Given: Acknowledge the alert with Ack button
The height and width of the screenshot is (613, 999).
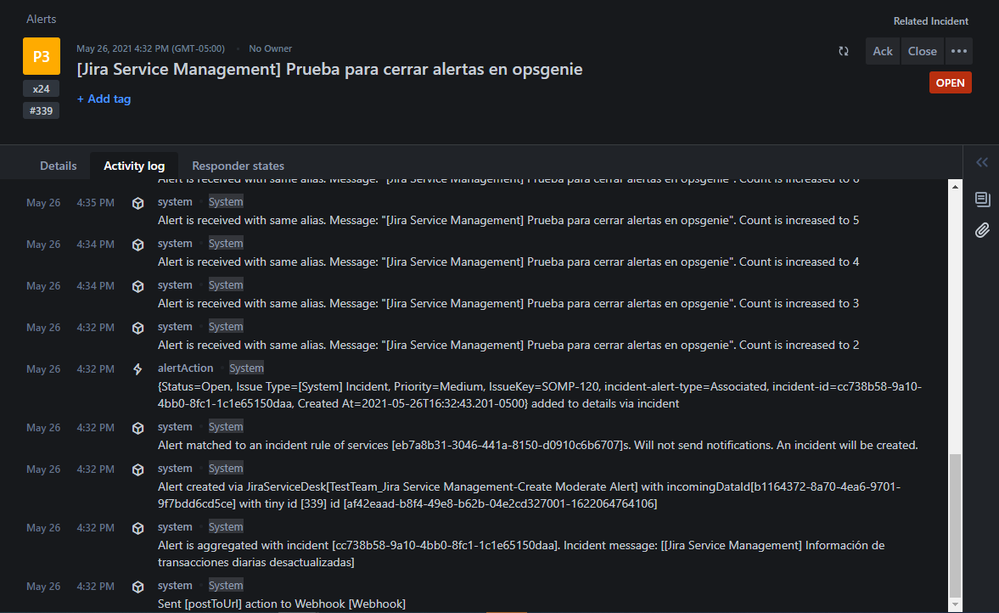Looking at the screenshot, I should (882, 51).
